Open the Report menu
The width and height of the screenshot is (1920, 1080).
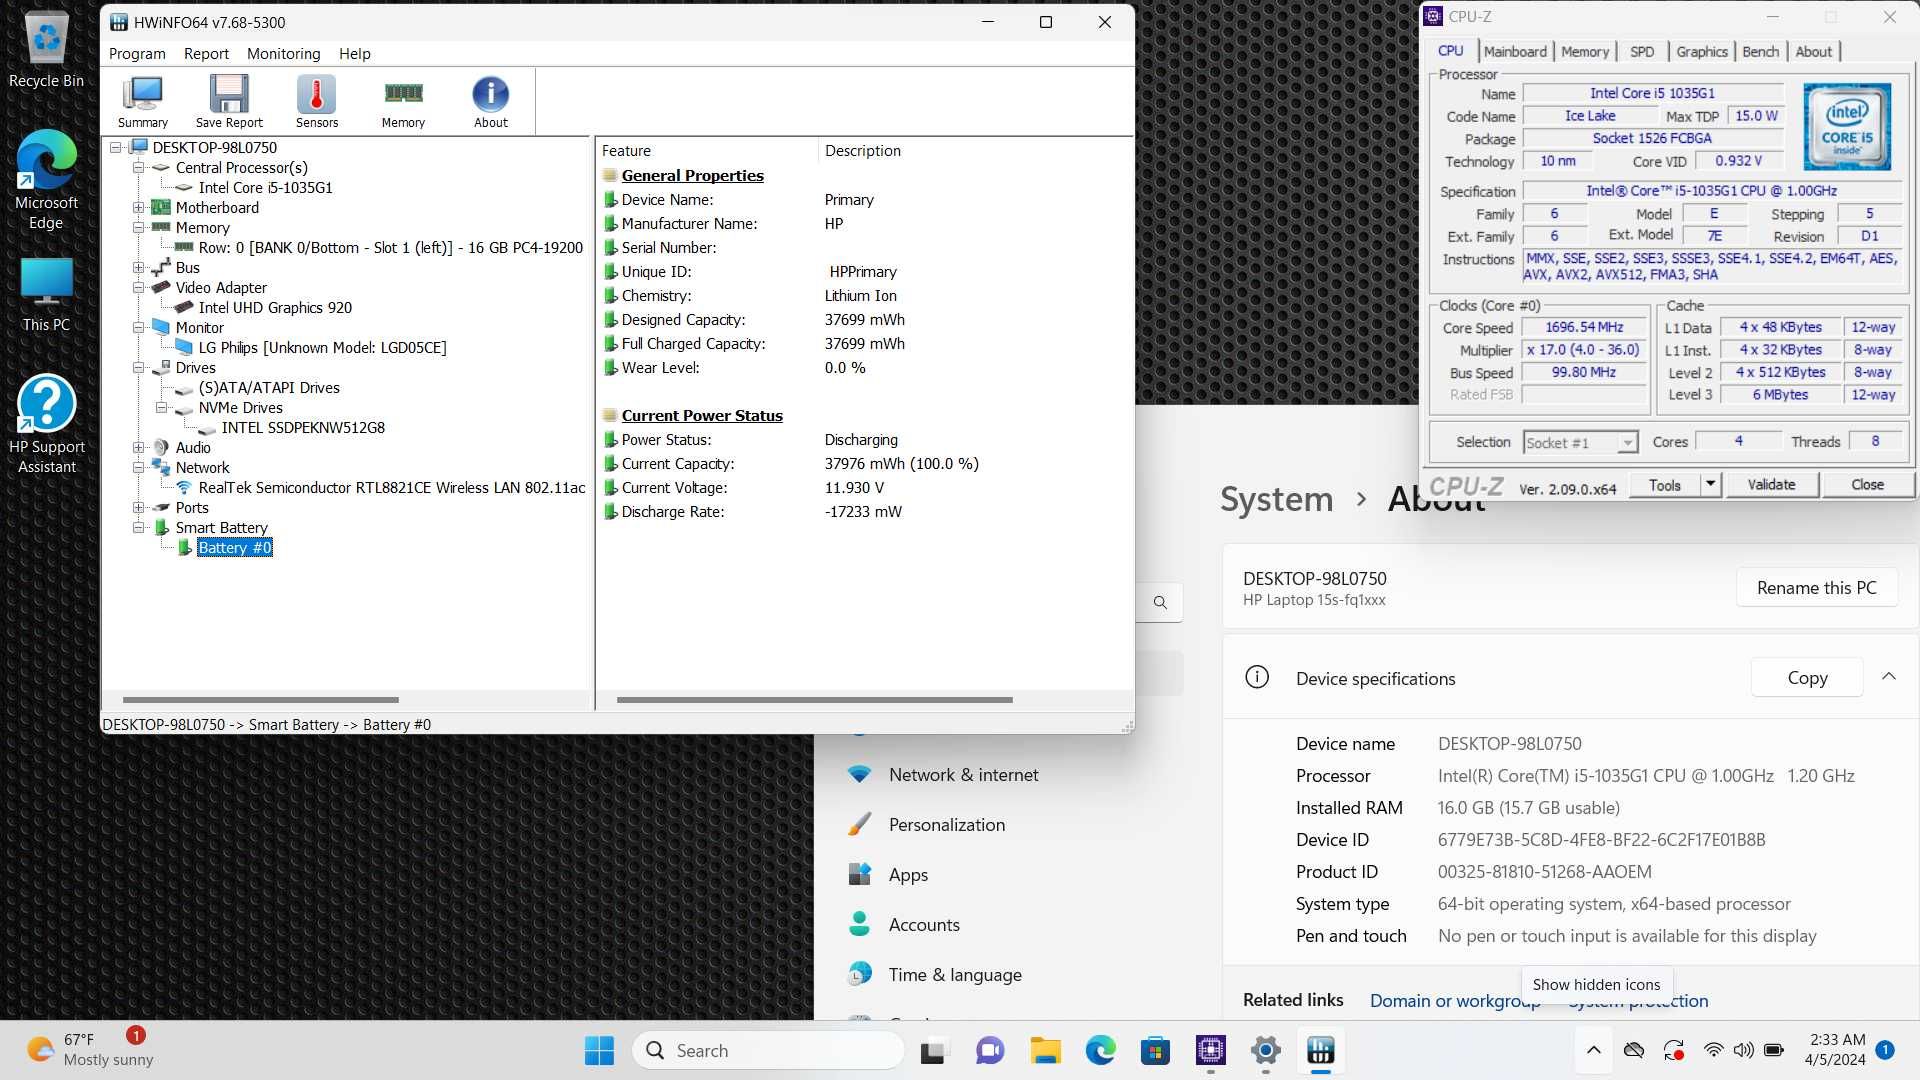206,53
